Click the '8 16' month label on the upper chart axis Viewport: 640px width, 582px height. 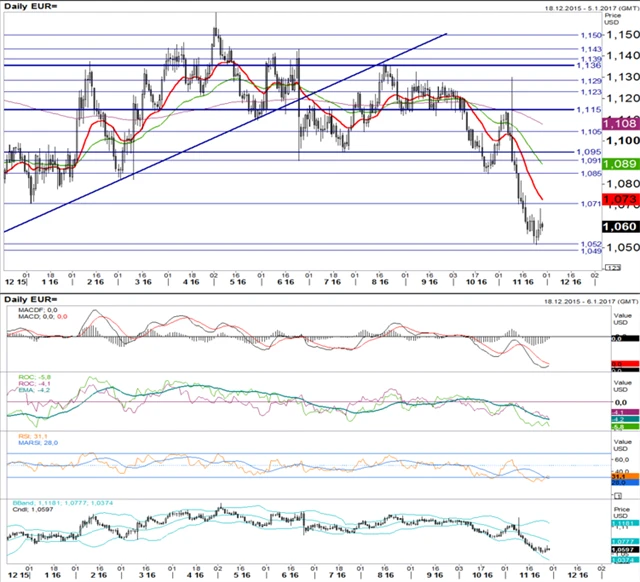point(380,282)
